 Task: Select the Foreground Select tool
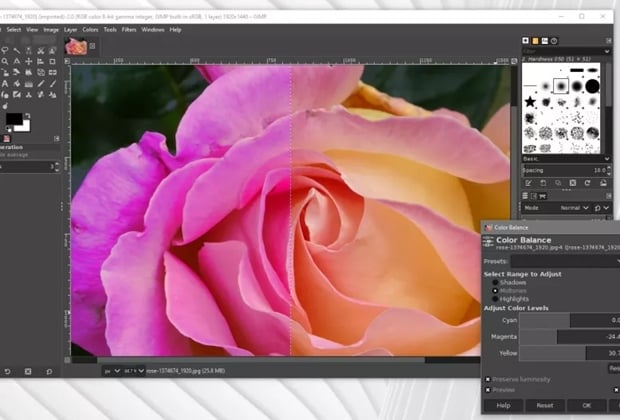52,51
